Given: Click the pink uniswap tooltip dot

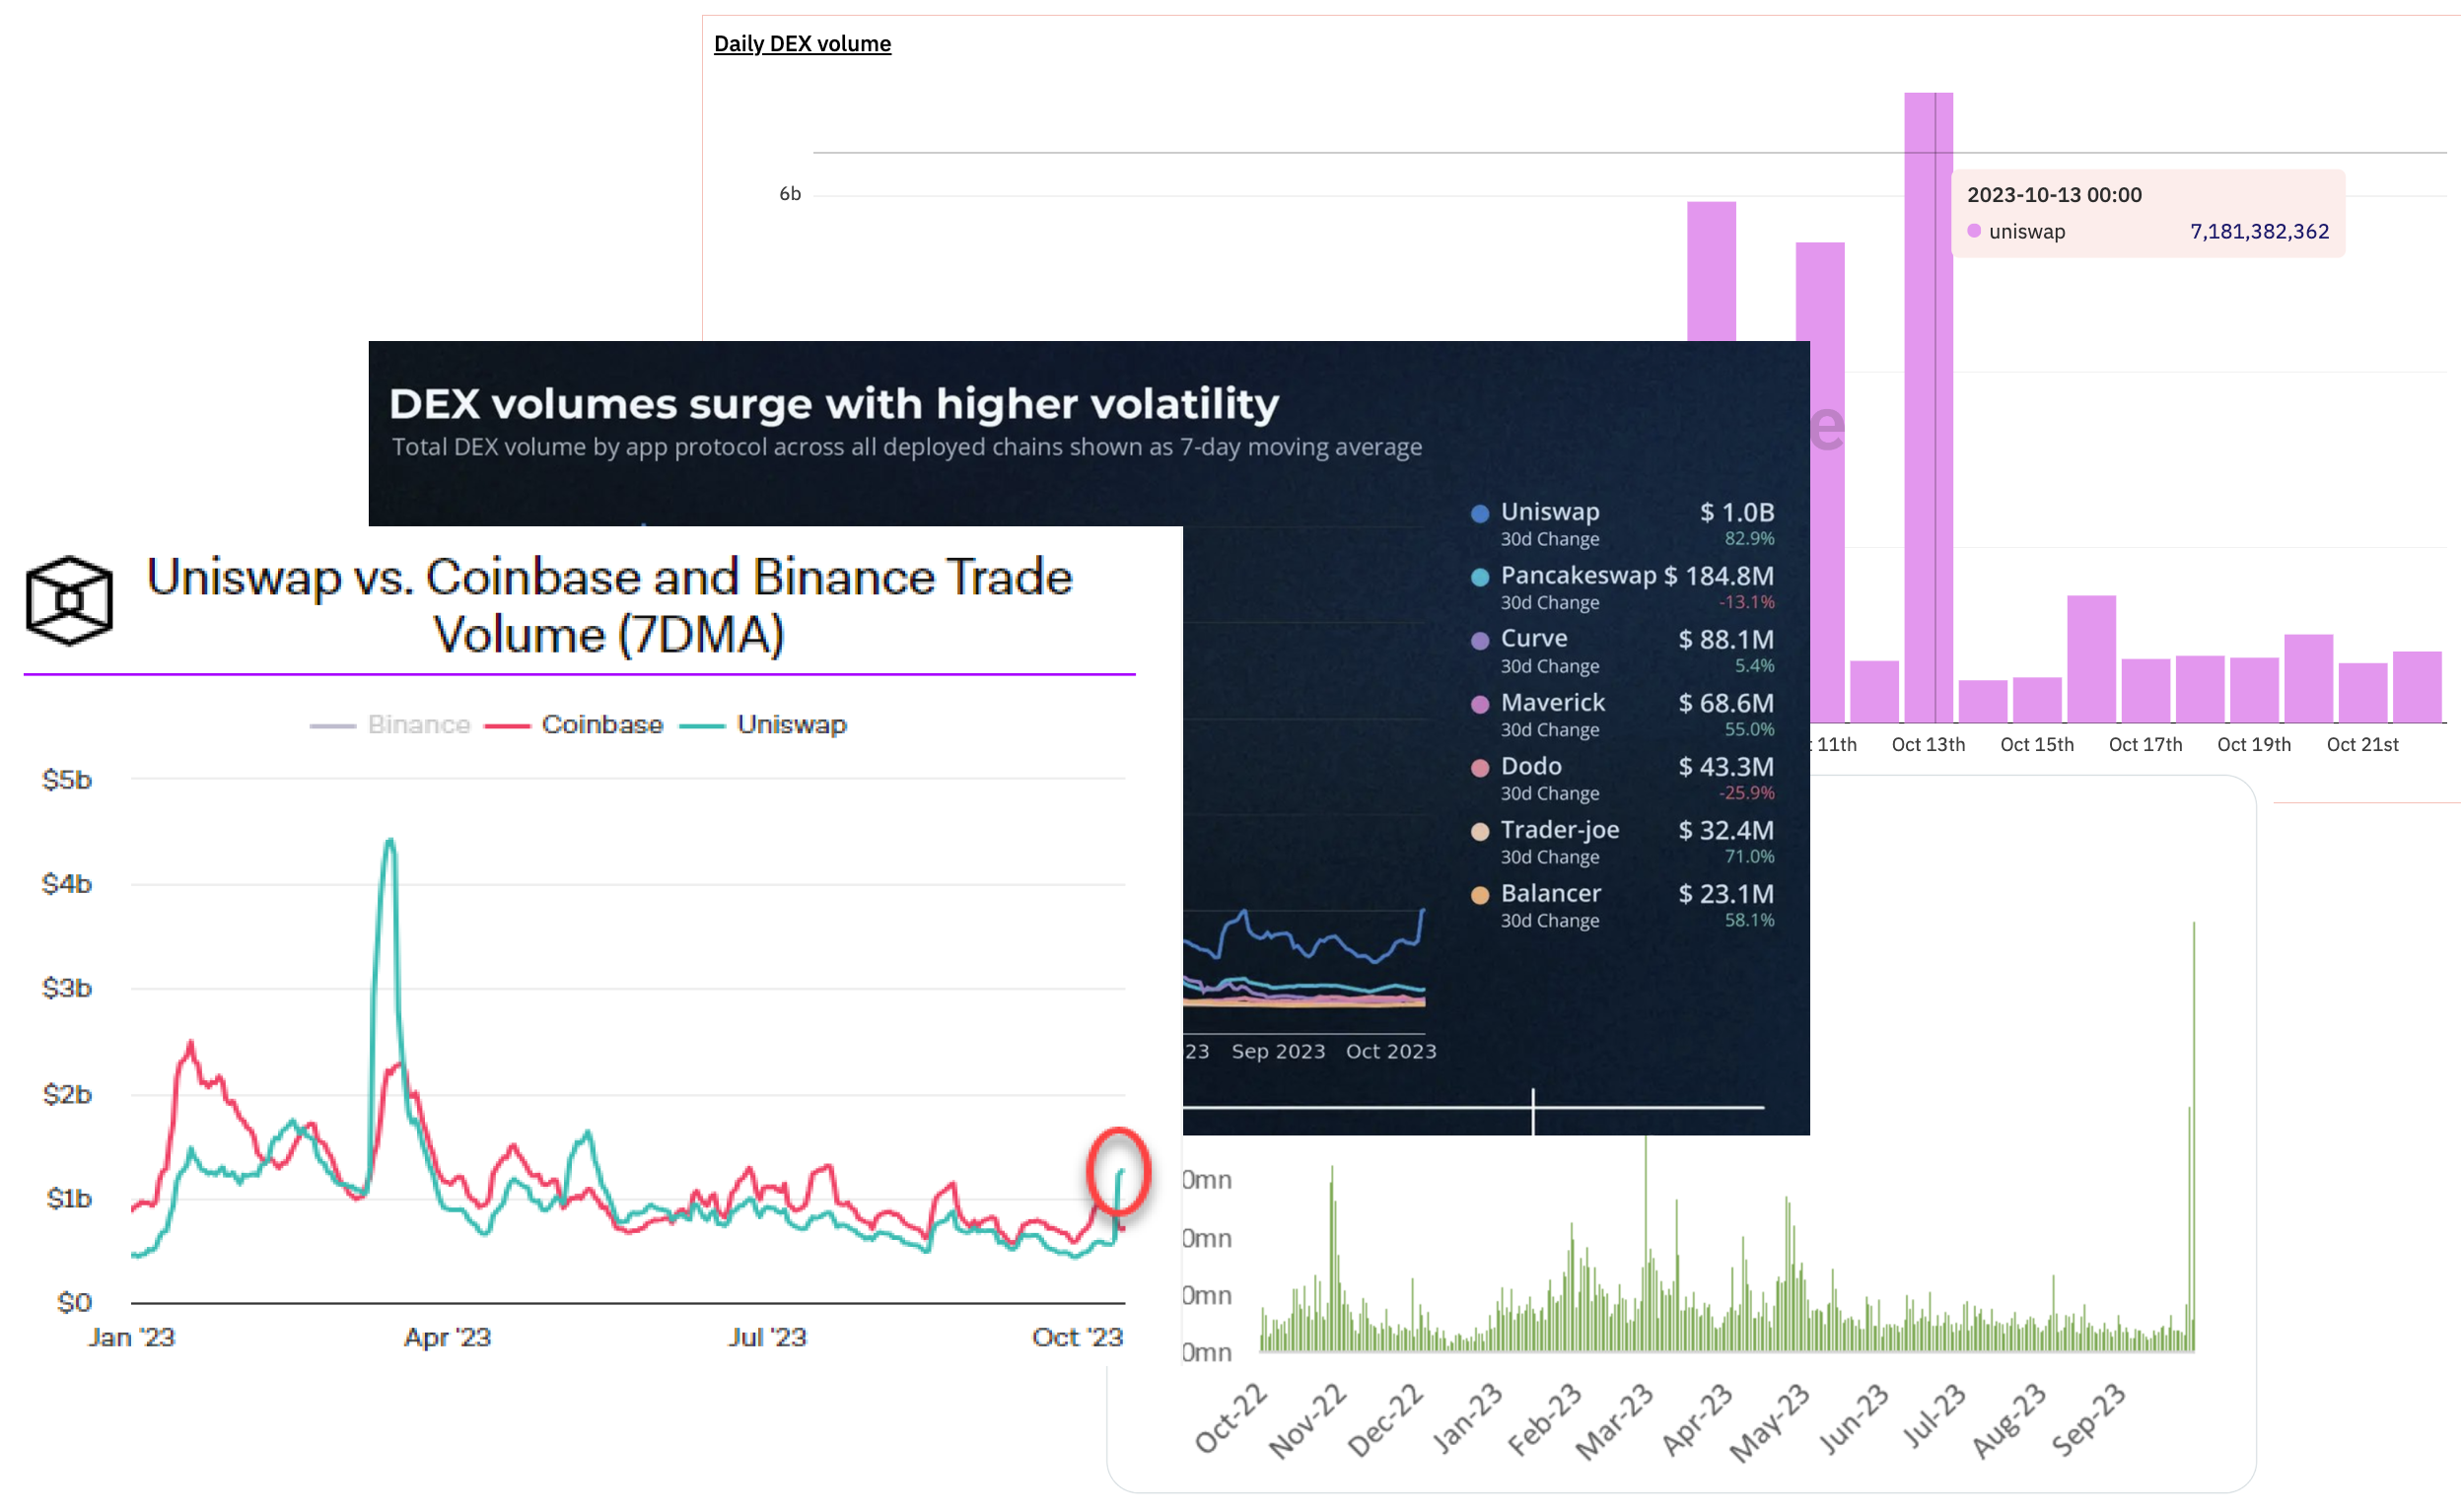Looking at the screenshot, I should point(1974,231).
